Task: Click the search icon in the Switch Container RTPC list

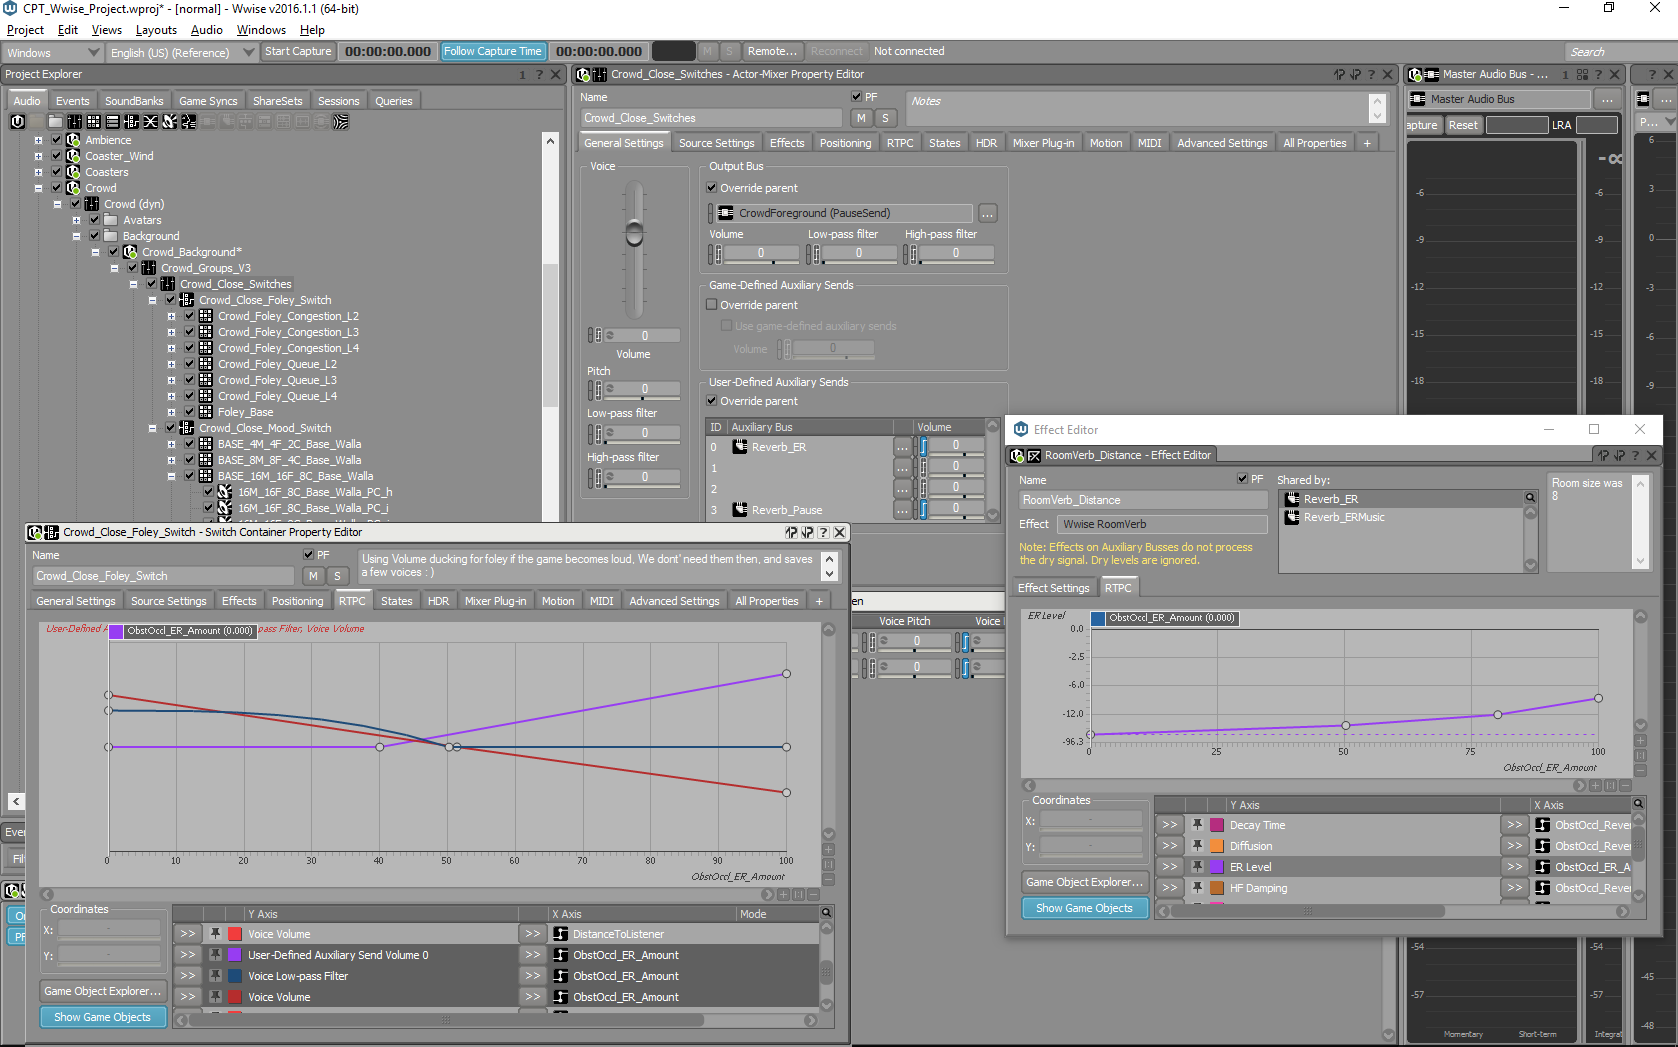Action: pos(826,913)
